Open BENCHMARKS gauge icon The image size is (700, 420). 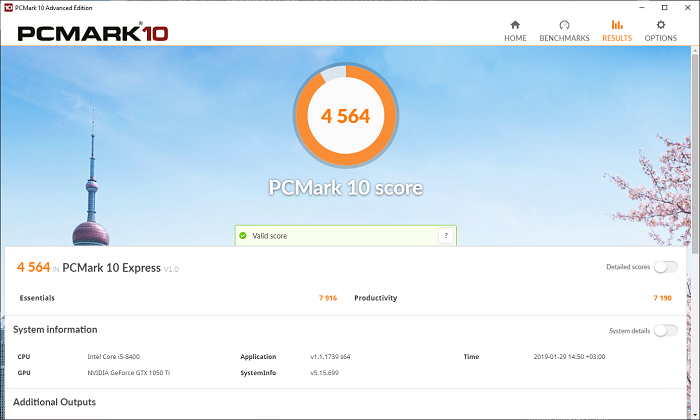564,25
